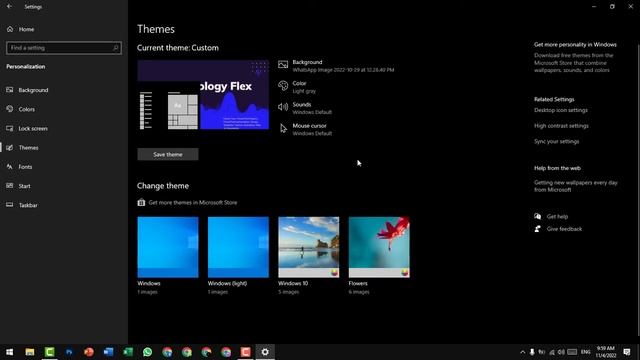Viewport: 640px width, 360px height.
Task: Open File Explorer from the taskbar
Action: [29, 352]
